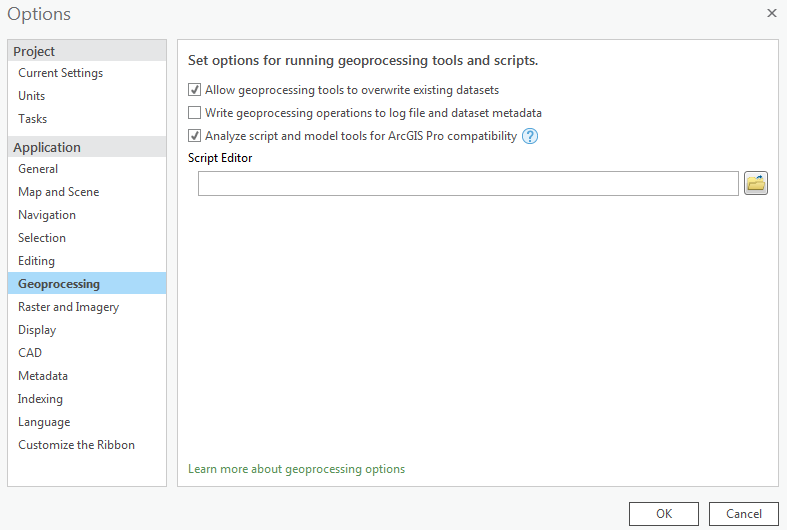Switch to Navigation options

coord(47,215)
